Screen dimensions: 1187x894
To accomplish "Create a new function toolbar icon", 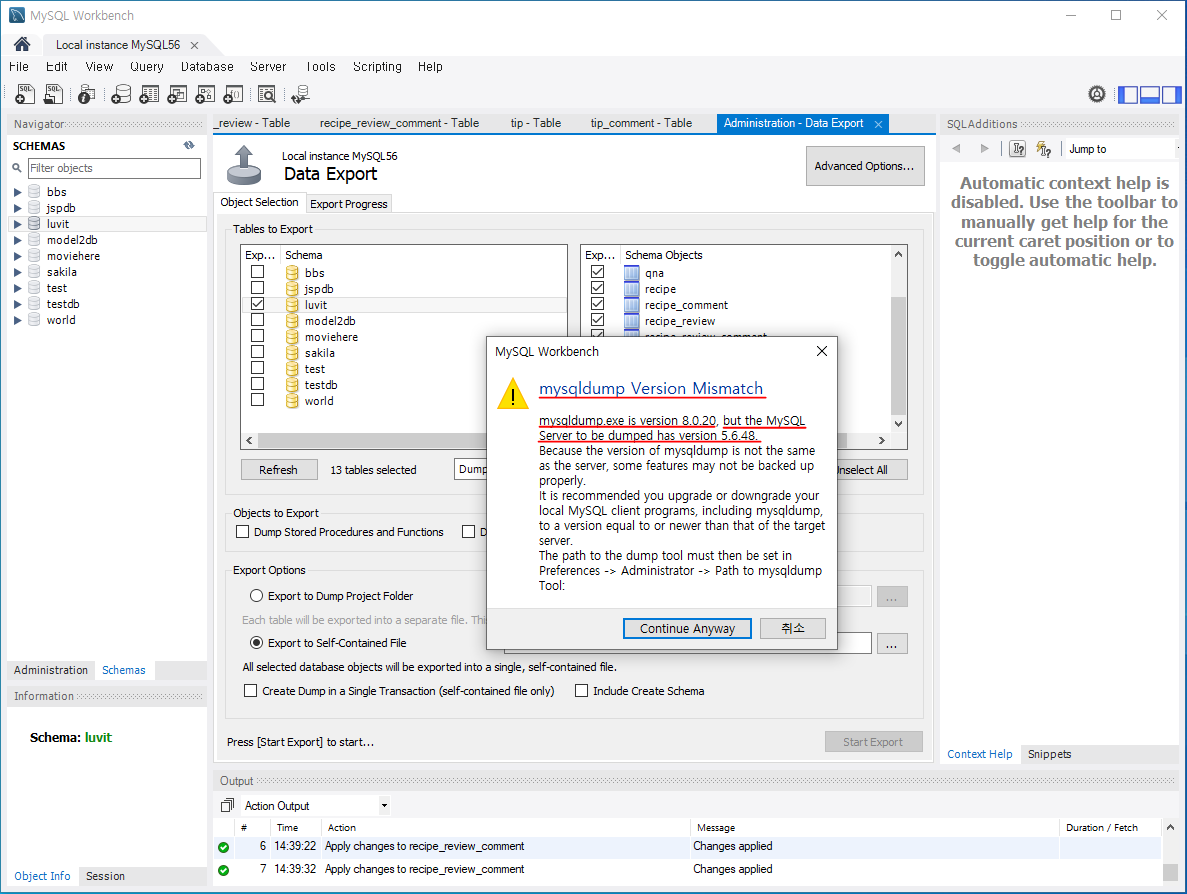I will pos(233,94).
